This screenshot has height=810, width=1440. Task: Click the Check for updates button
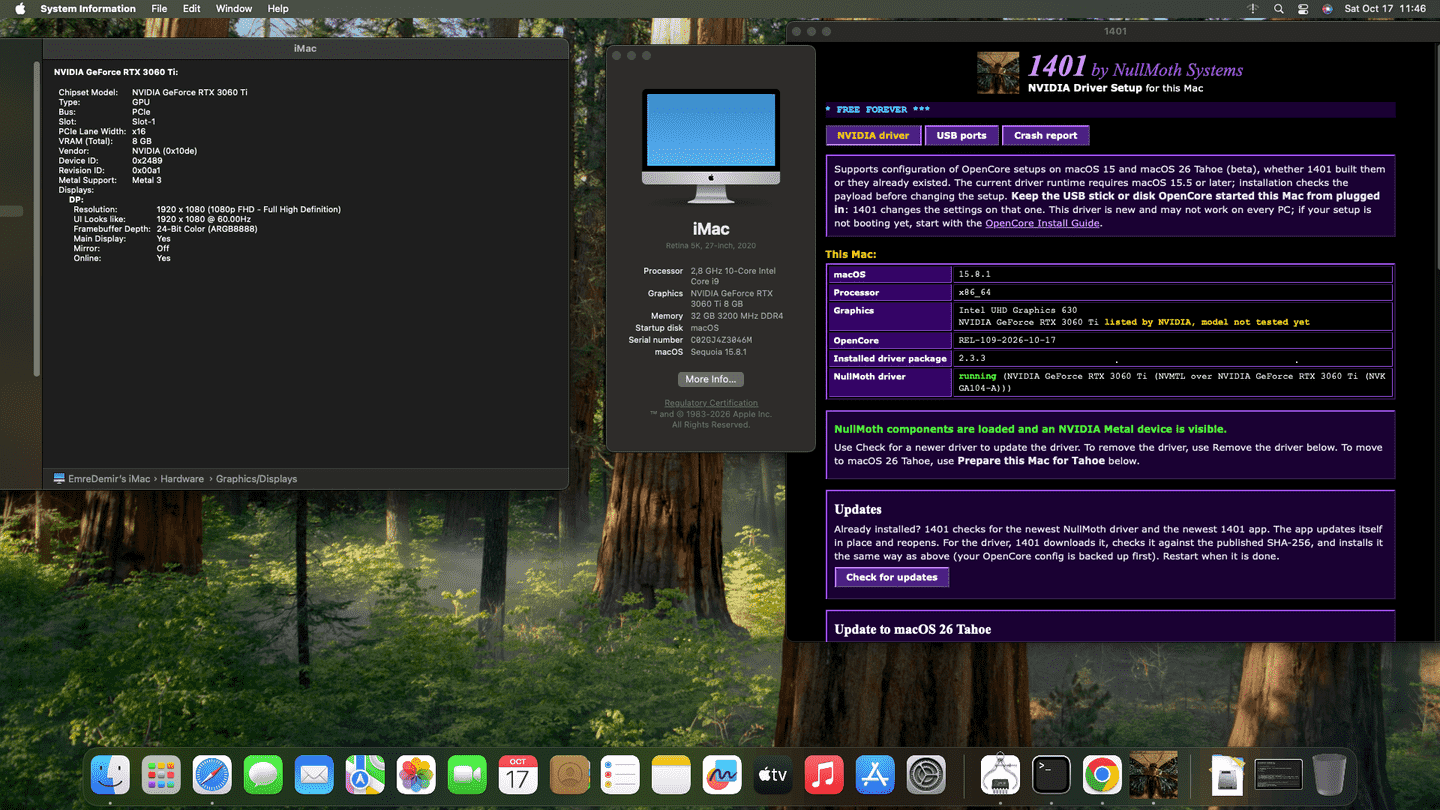892,577
